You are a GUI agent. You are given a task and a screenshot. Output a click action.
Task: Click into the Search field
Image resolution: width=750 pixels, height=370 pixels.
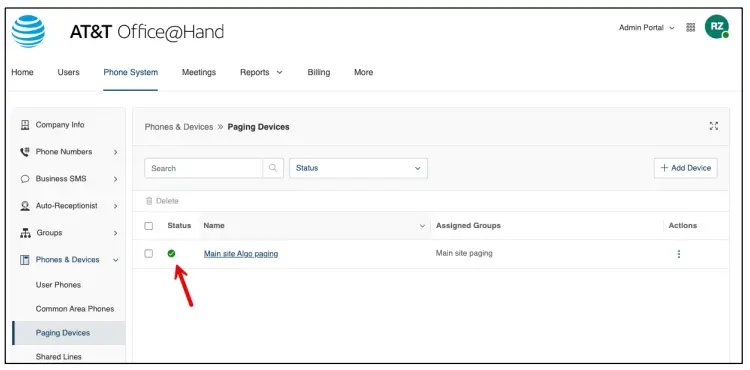(204, 168)
